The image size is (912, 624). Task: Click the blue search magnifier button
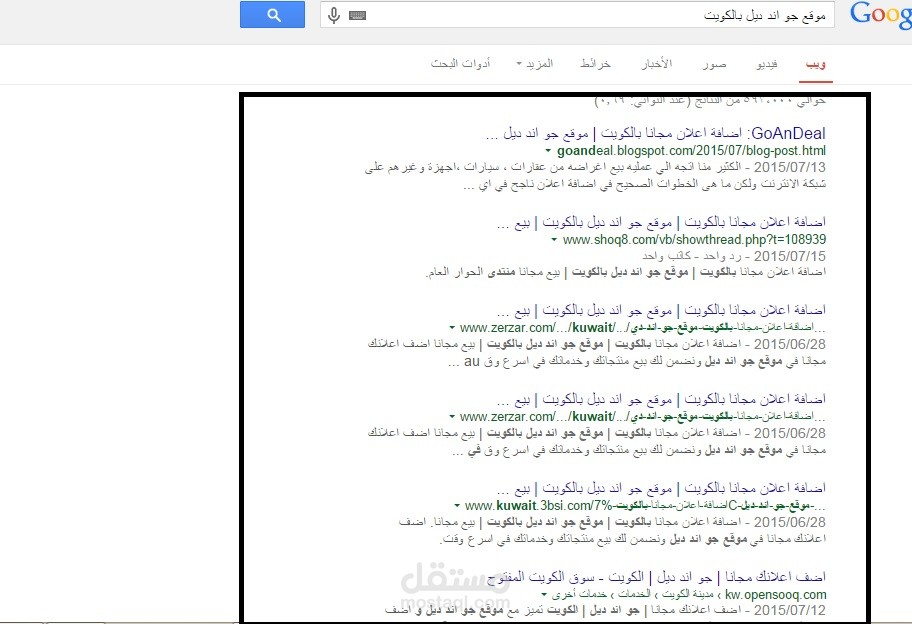(272, 15)
